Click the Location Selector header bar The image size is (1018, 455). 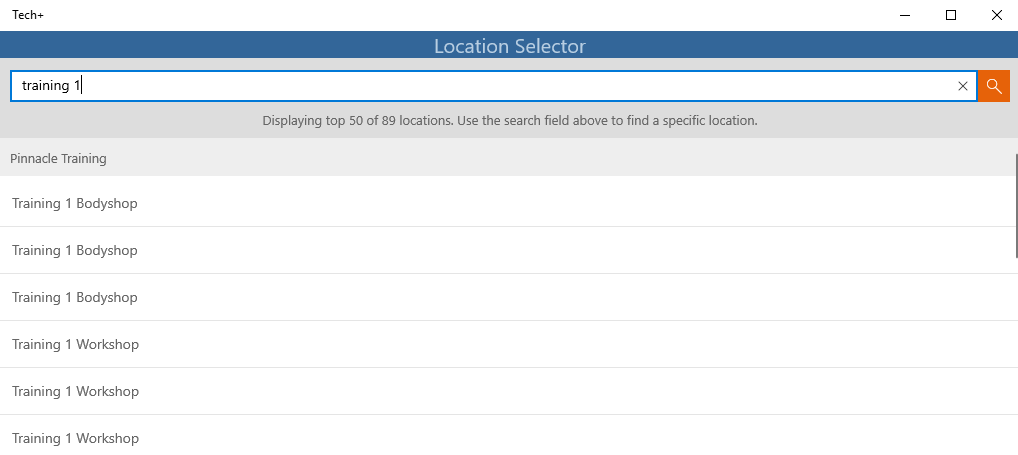click(509, 46)
